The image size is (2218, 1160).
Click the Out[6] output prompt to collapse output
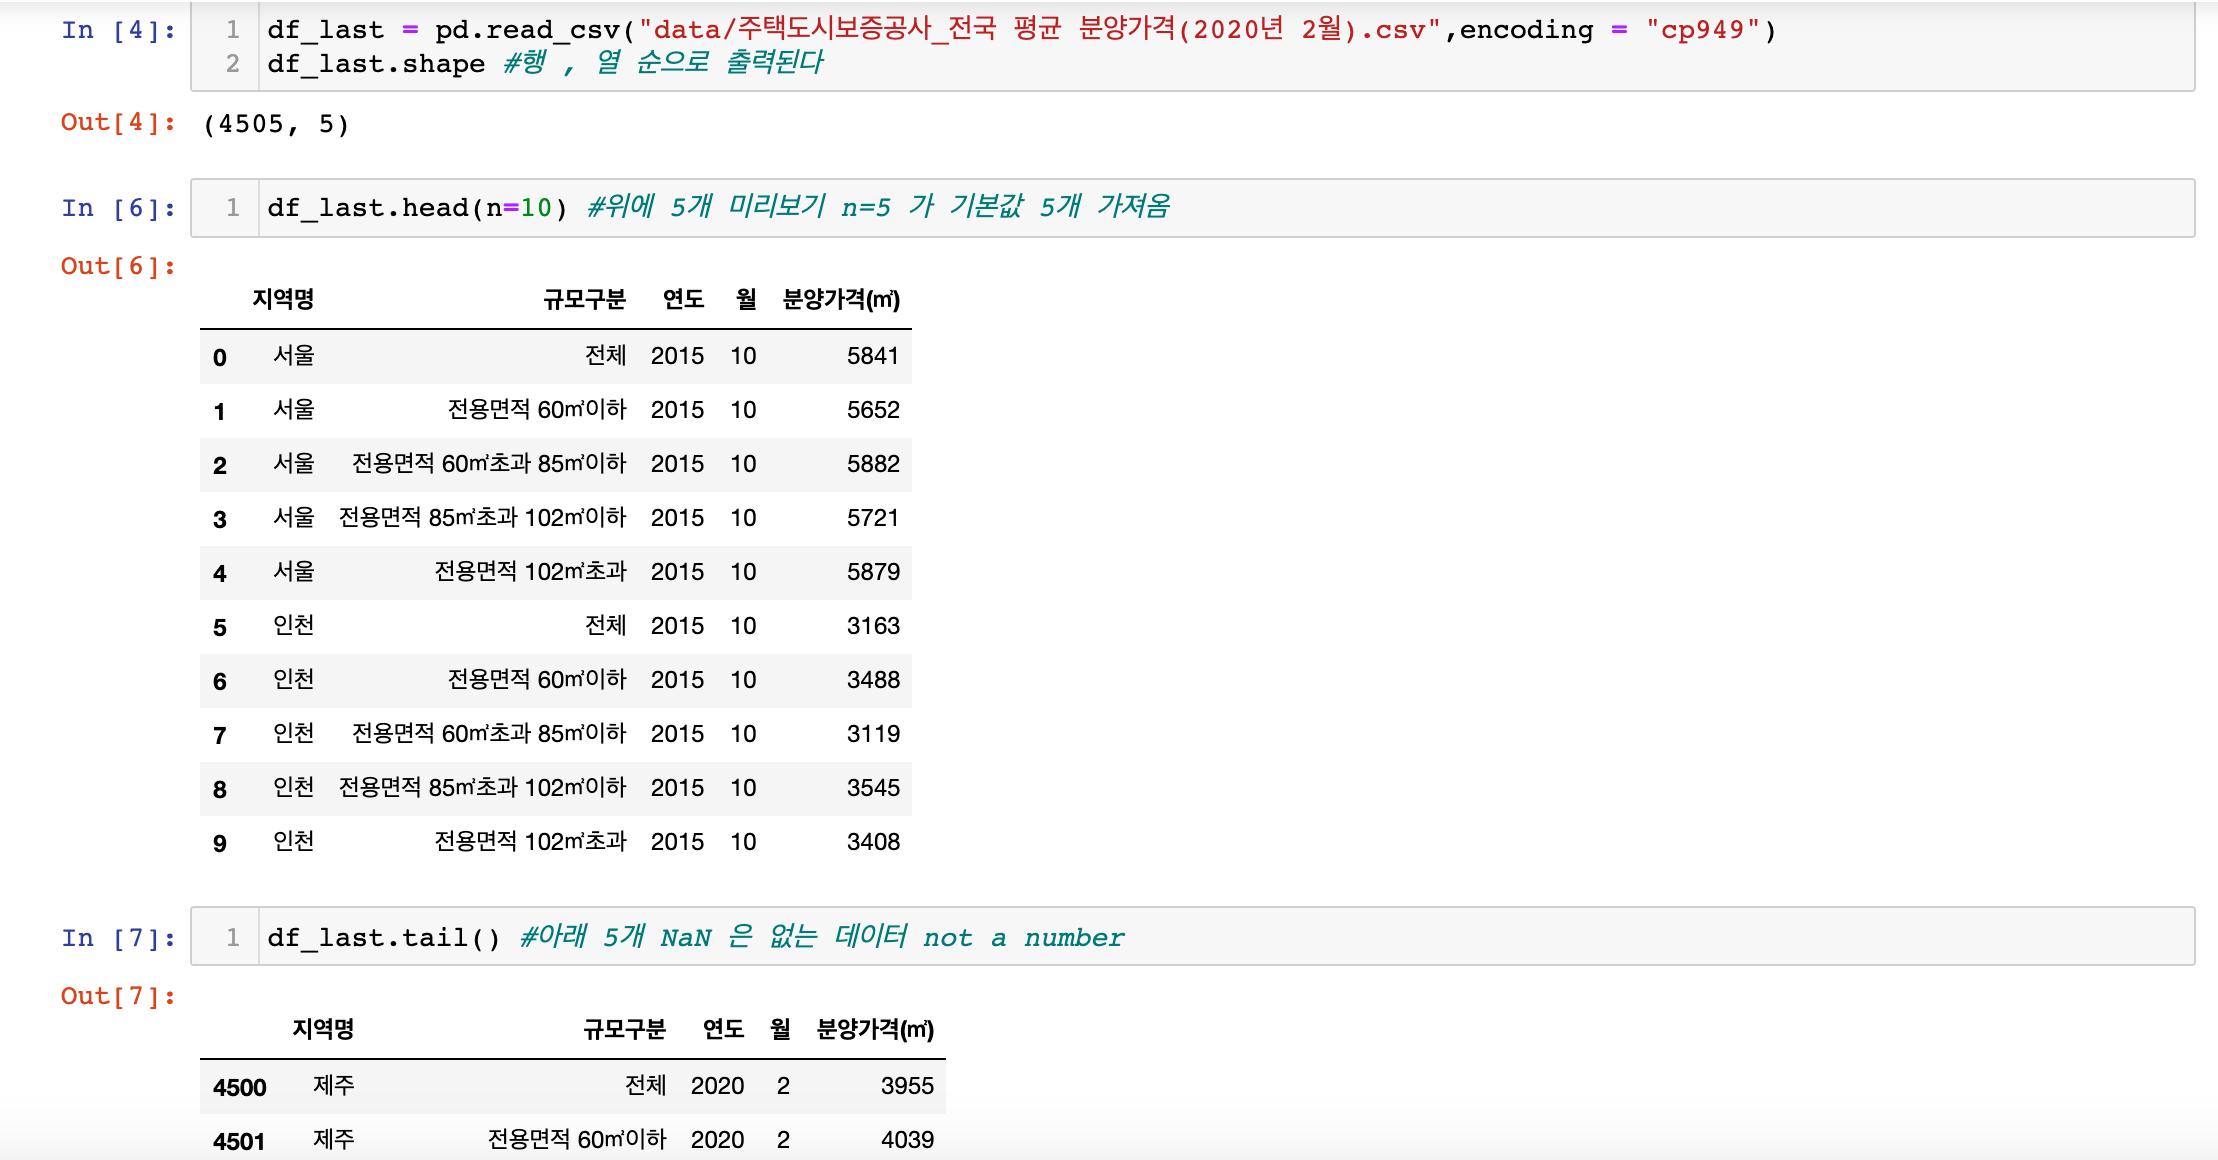pos(118,266)
